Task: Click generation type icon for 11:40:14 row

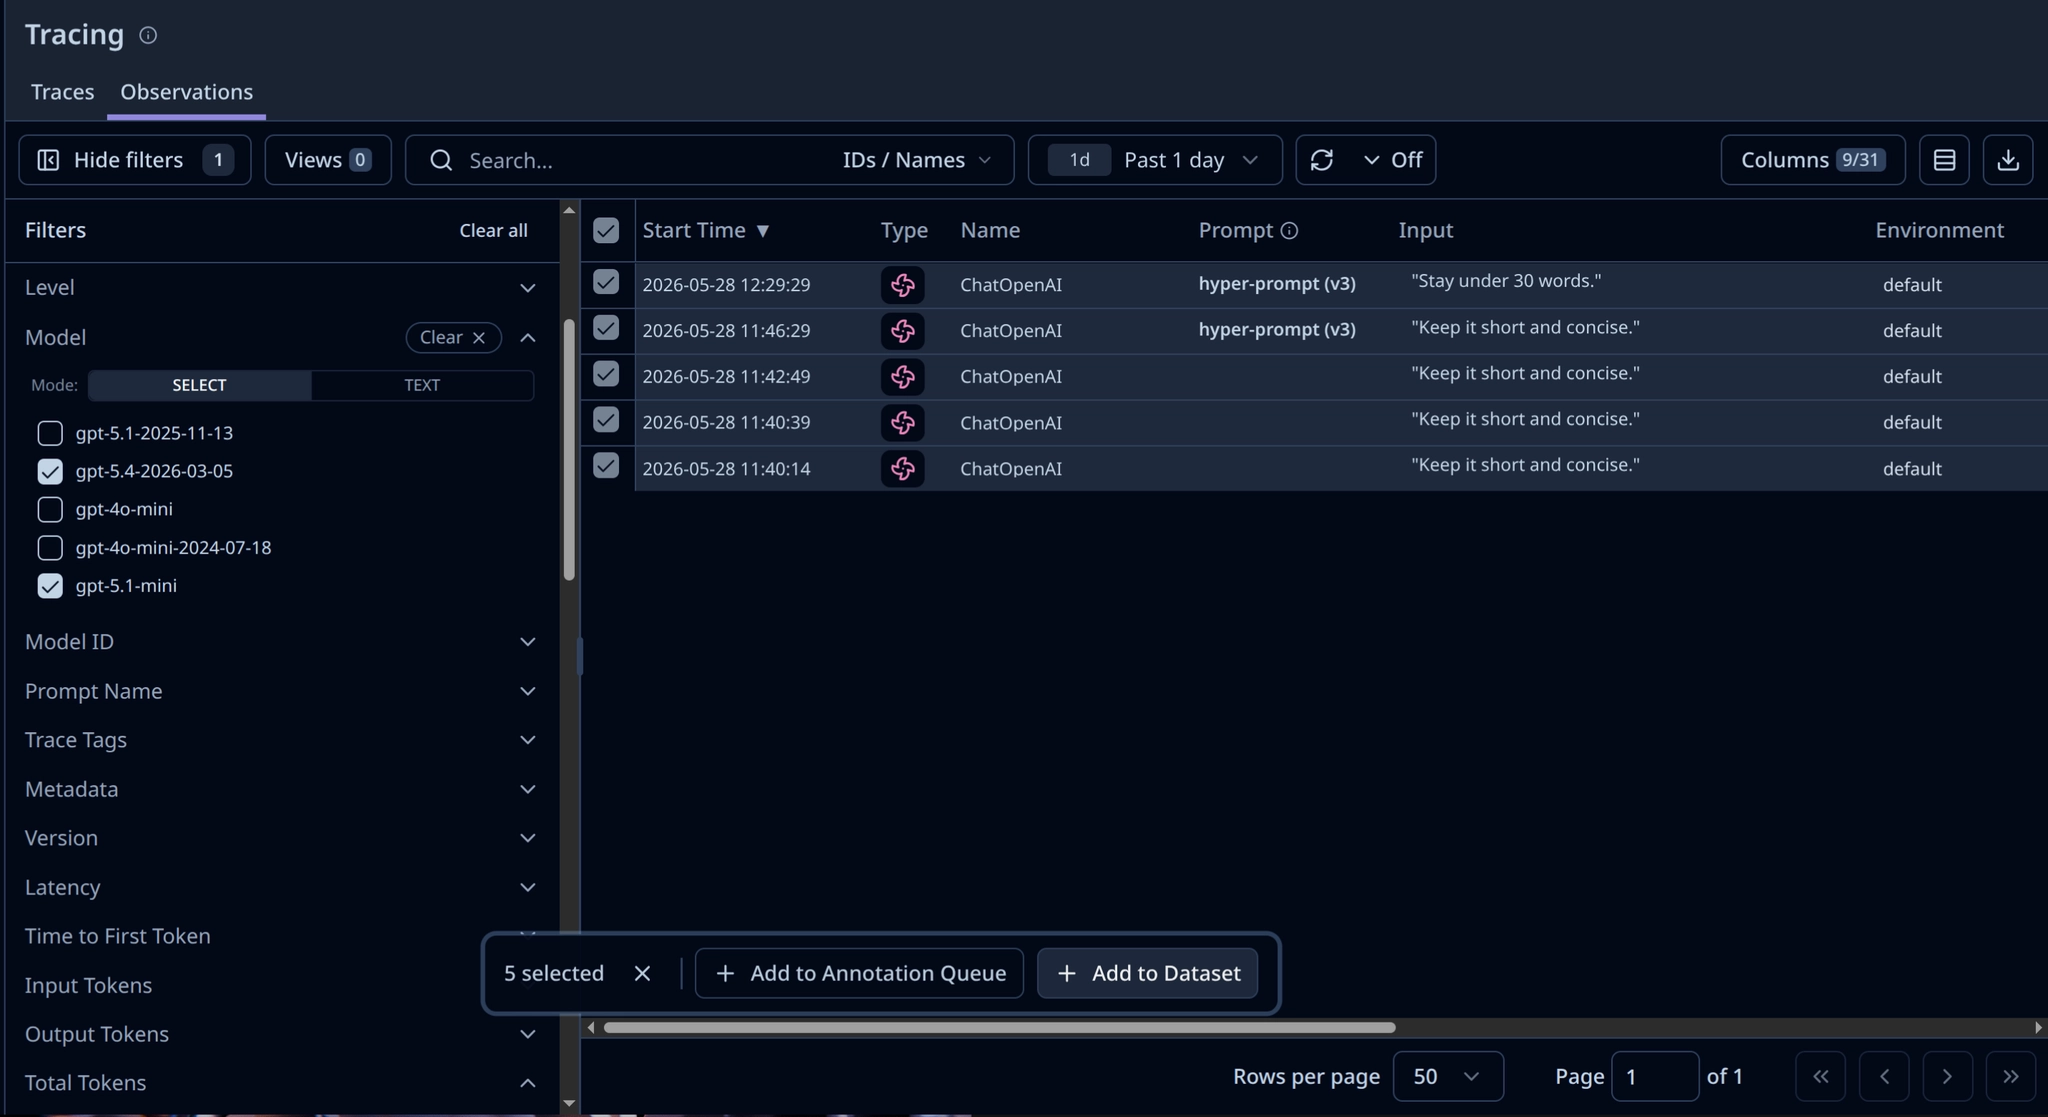Action: point(902,469)
